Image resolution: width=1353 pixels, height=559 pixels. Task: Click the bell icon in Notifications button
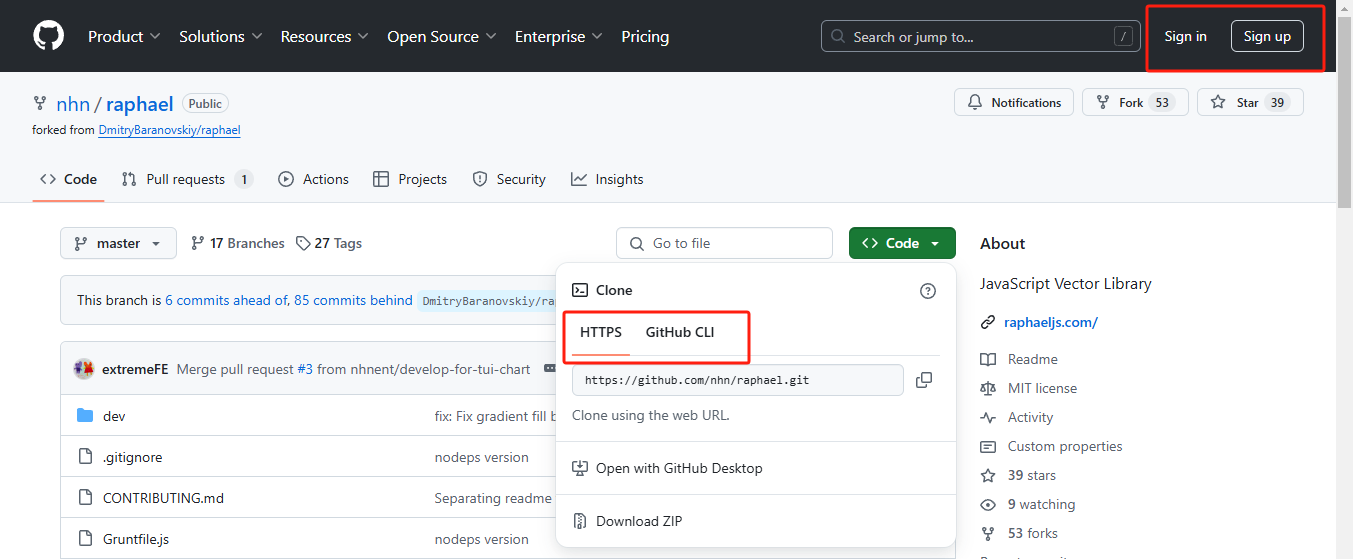[x=975, y=102]
